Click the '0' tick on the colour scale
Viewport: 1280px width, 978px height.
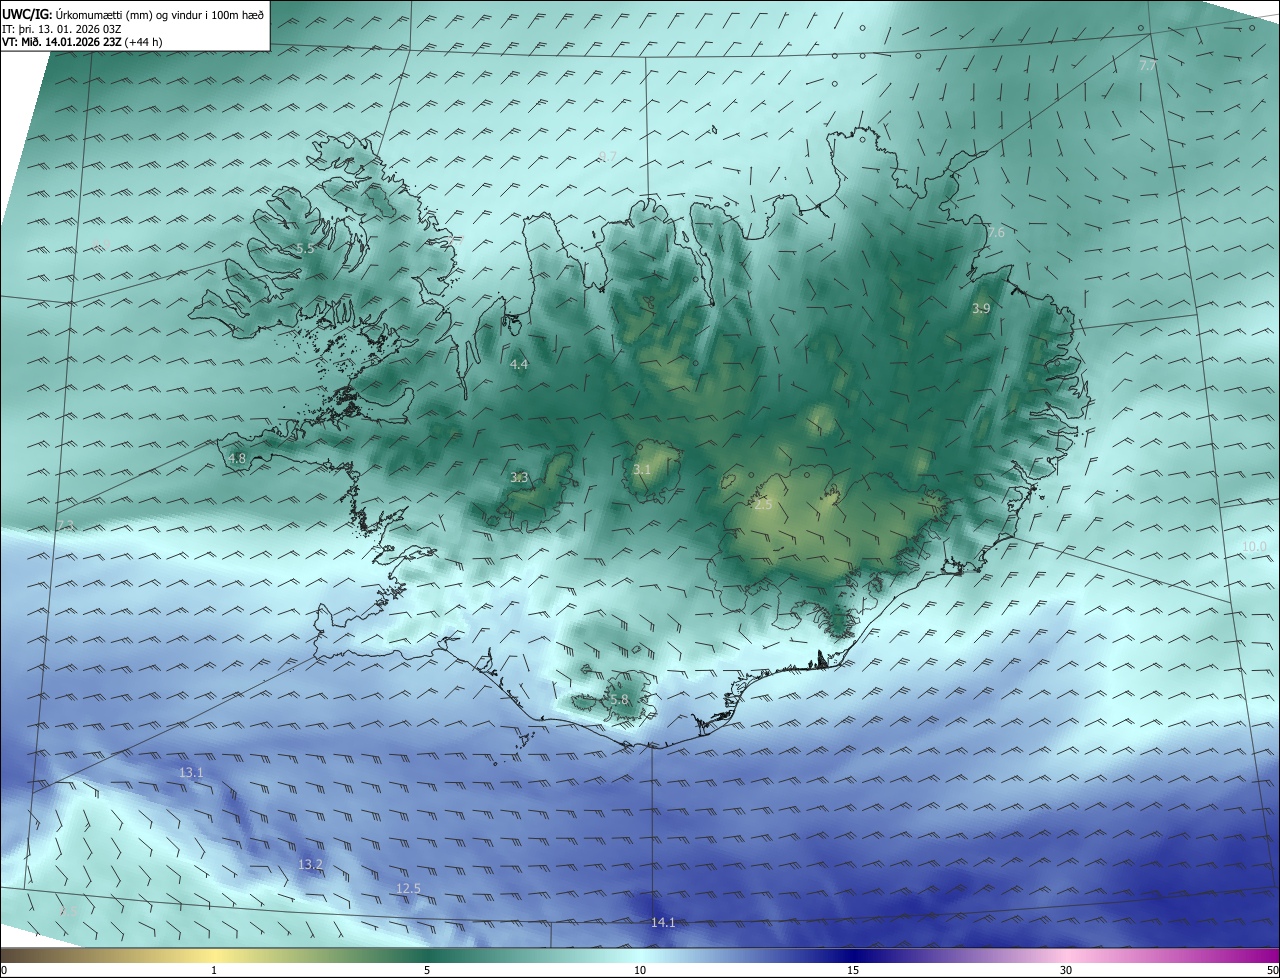click(3, 970)
